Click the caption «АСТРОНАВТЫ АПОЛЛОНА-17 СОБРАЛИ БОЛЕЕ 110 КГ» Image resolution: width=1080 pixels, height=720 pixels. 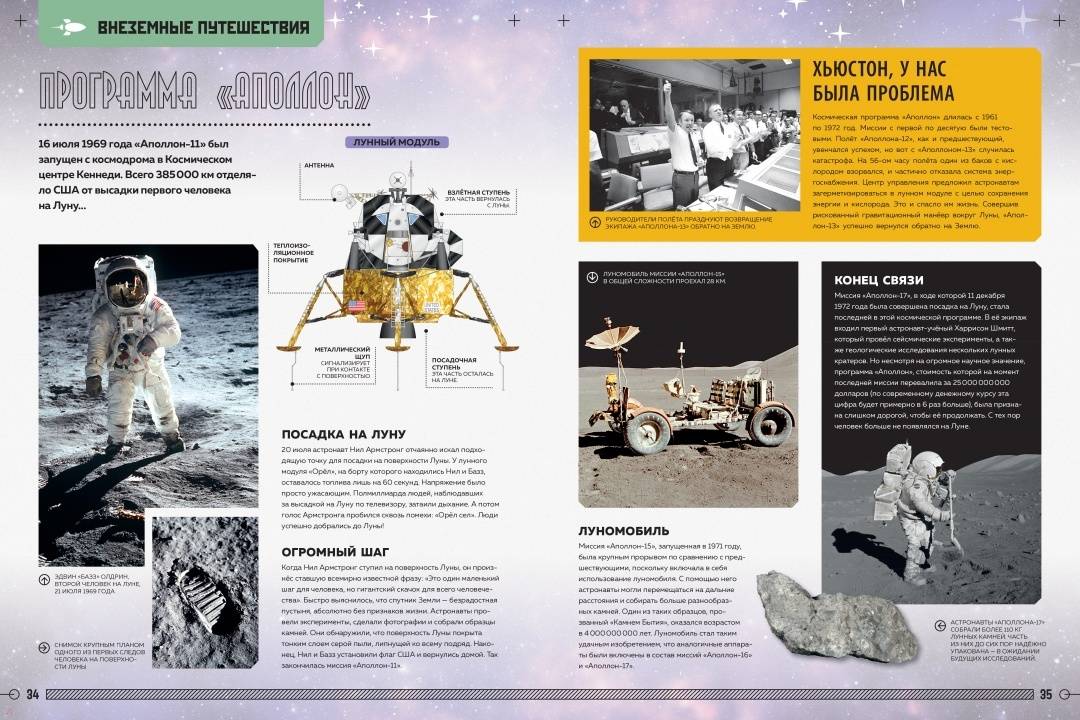(x=997, y=640)
